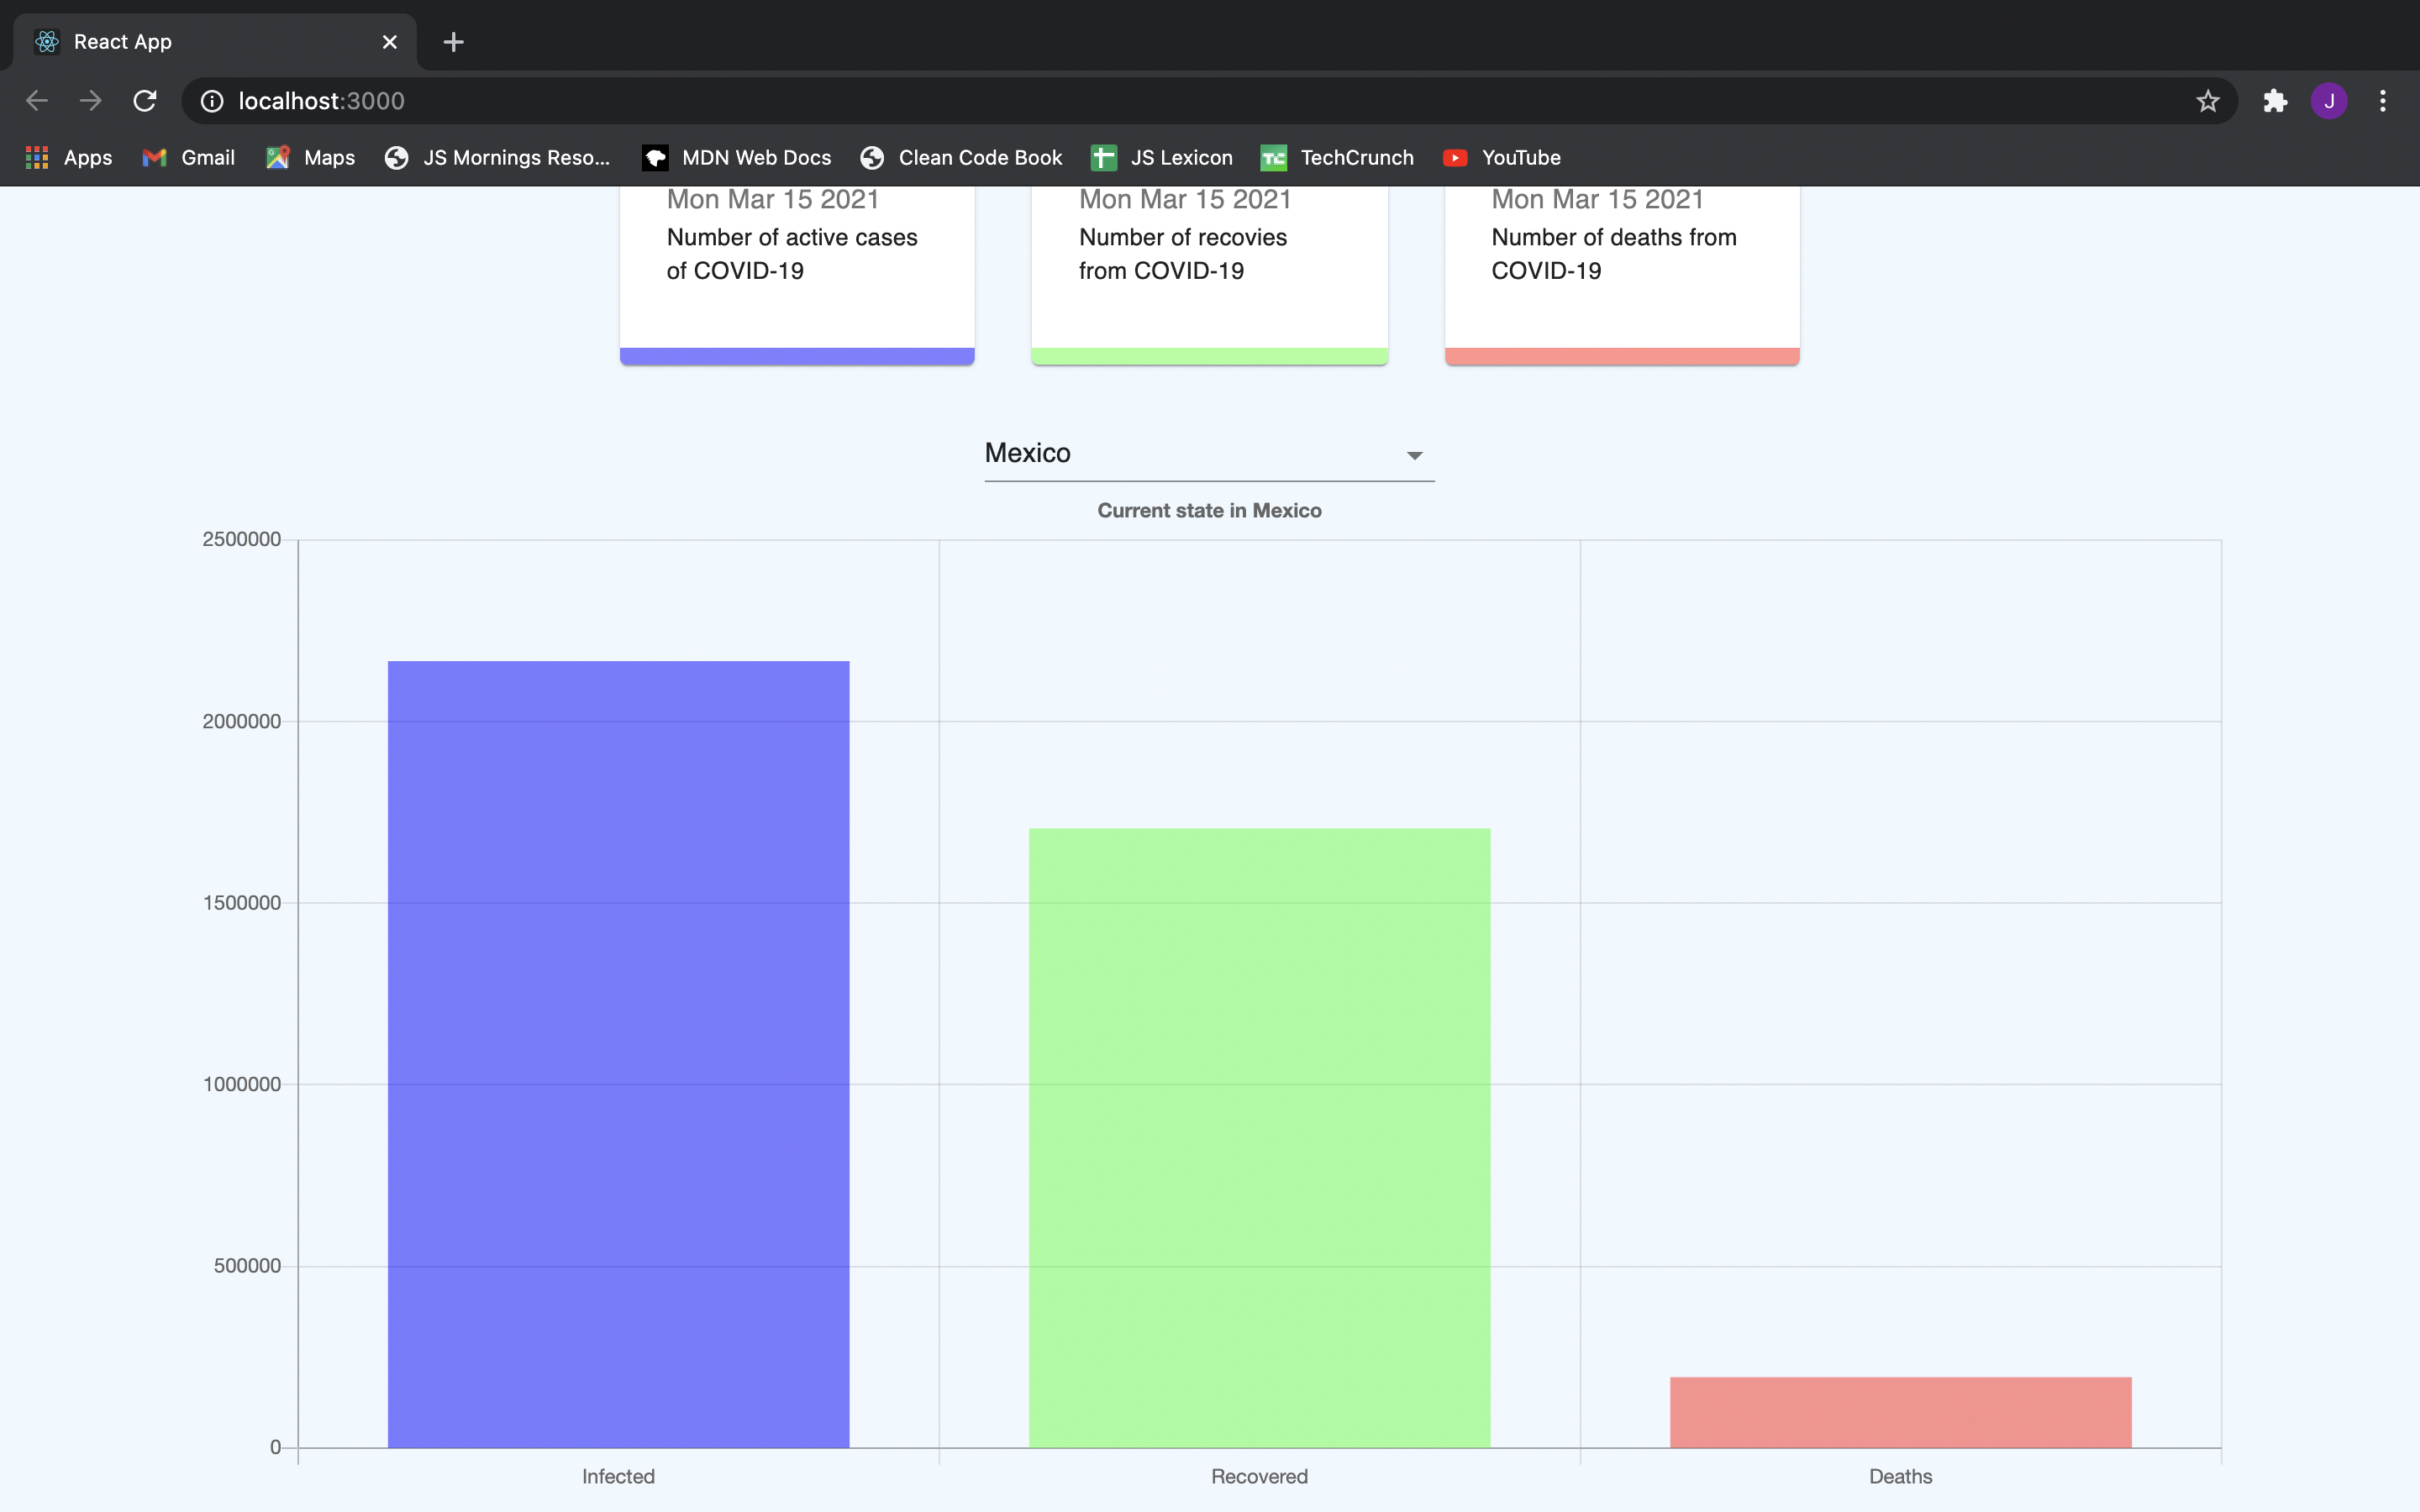The height and width of the screenshot is (1512, 2420).
Task: Open the YouTube bookmark
Action: pos(1501,158)
